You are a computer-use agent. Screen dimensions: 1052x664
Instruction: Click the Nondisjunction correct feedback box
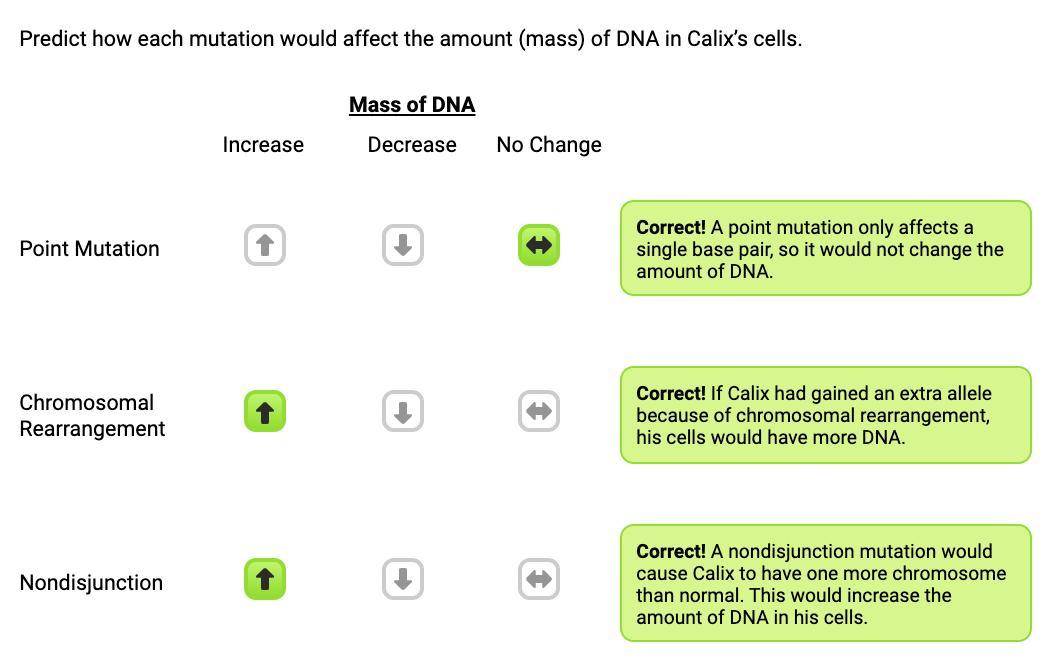[825, 583]
